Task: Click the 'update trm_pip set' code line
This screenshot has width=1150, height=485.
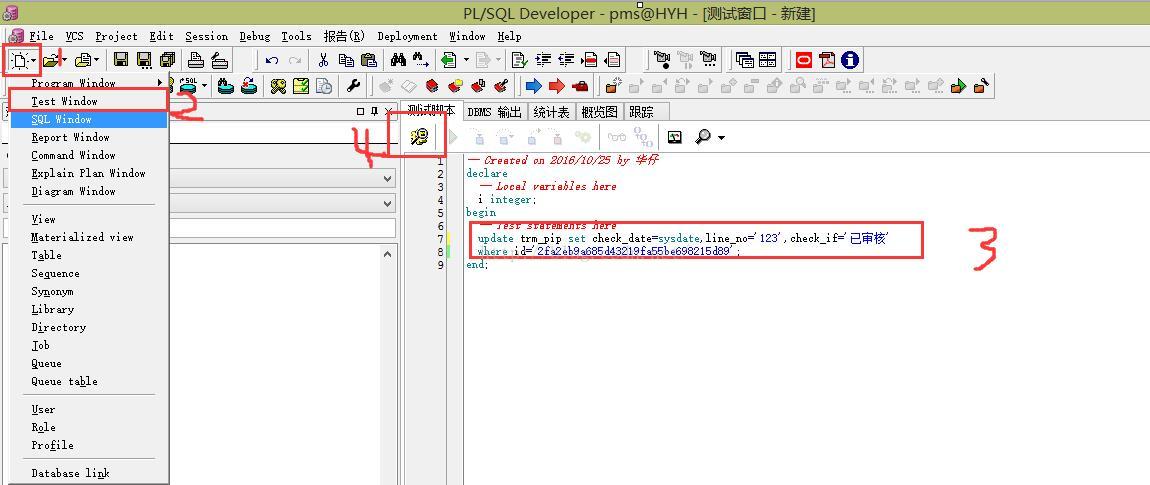Action: (x=683, y=239)
